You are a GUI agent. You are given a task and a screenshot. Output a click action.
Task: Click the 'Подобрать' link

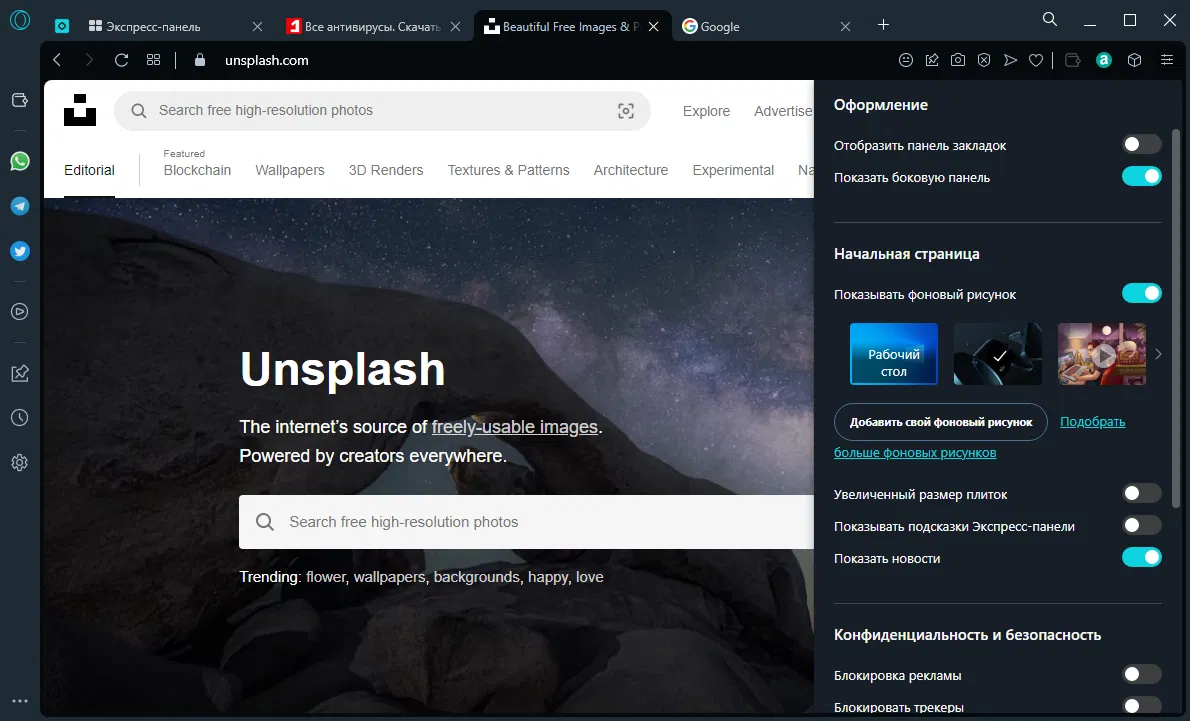[1093, 421]
